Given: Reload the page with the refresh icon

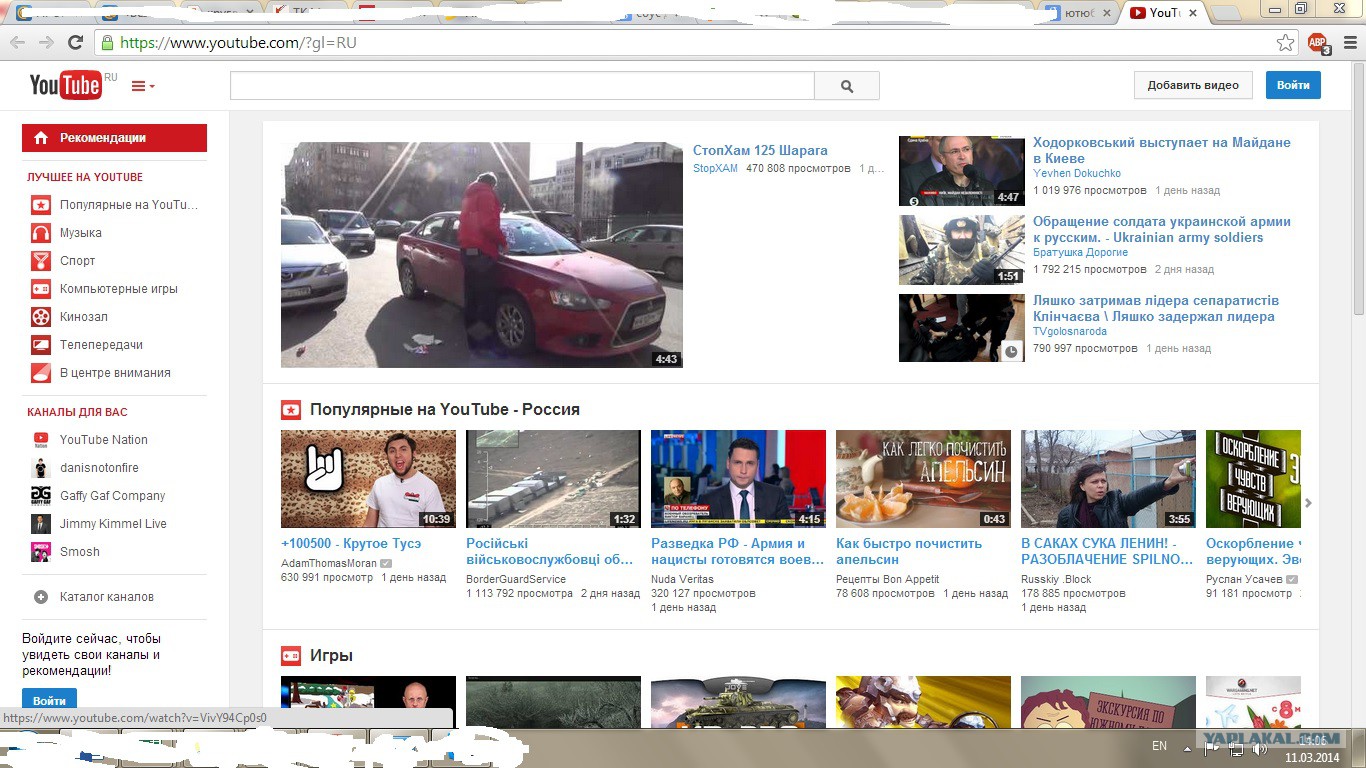Looking at the screenshot, I should click(x=75, y=43).
